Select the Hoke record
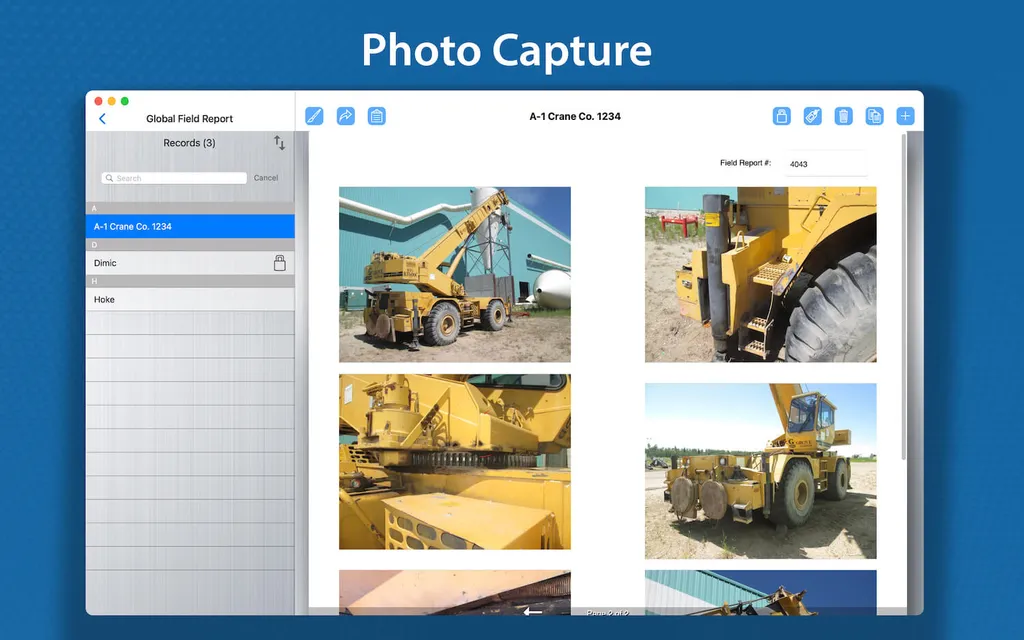The image size is (1024, 640). click(190, 299)
